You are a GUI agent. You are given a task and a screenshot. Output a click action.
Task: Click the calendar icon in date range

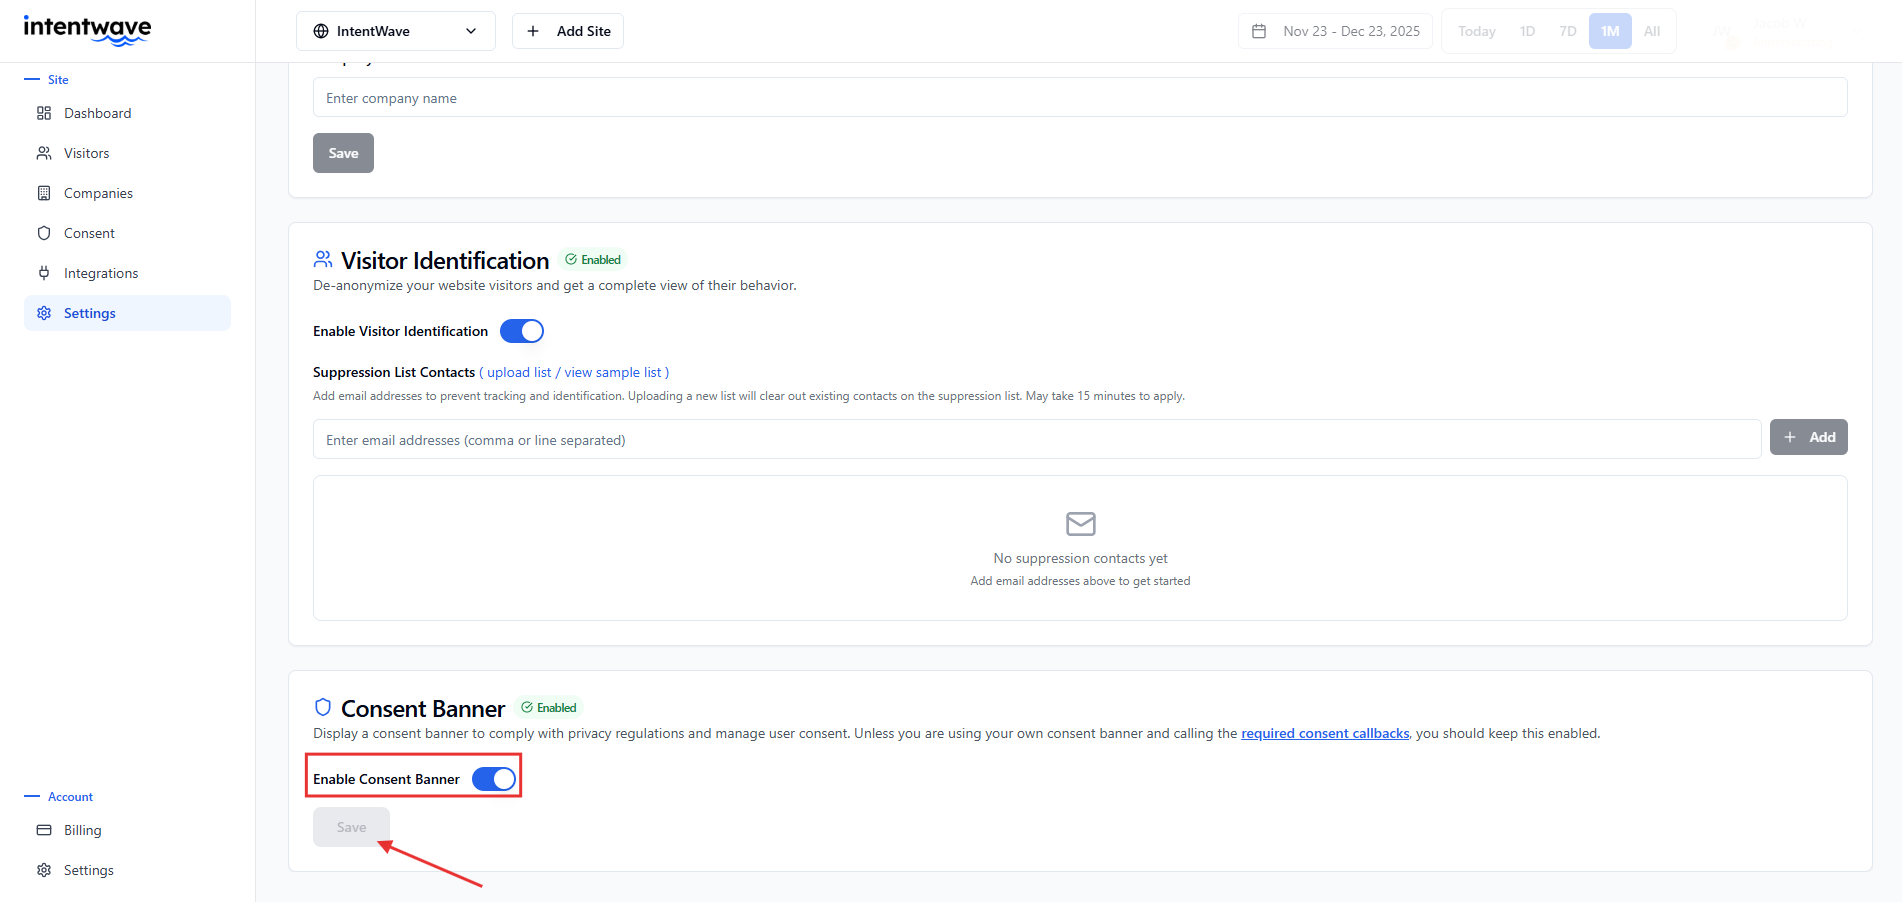click(x=1259, y=31)
